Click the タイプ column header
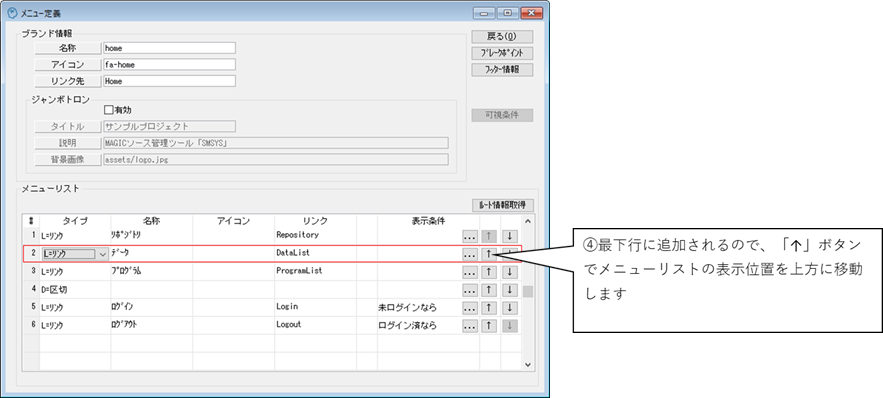The height and width of the screenshot is (398, 883). click(75, 221)
